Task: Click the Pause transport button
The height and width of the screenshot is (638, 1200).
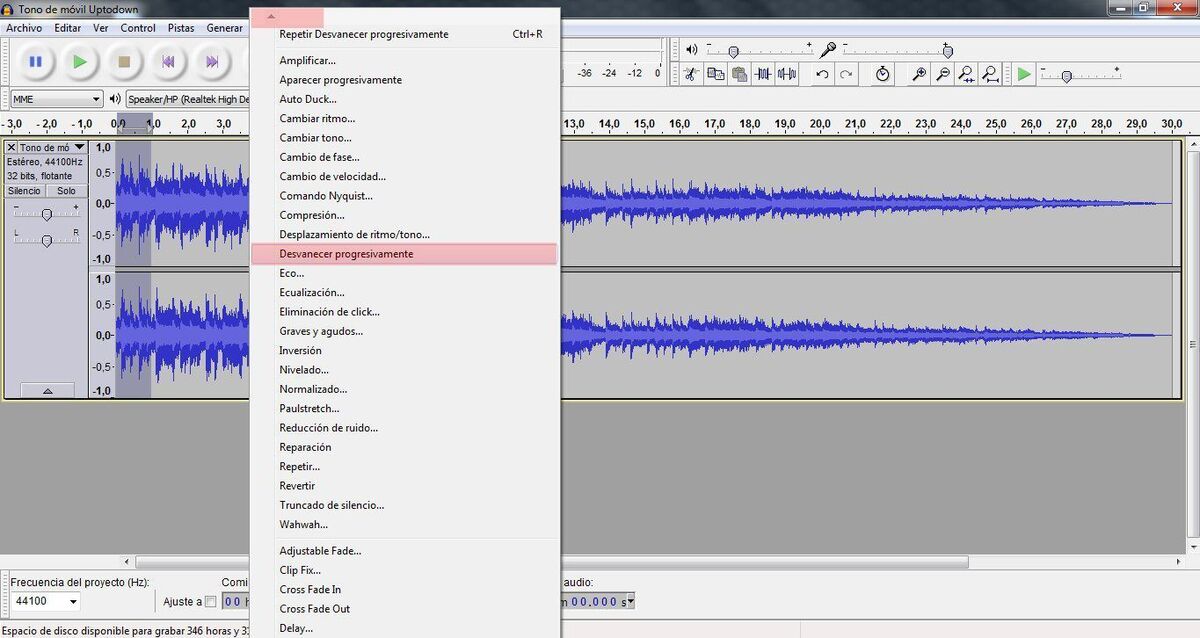Action: 36,62
